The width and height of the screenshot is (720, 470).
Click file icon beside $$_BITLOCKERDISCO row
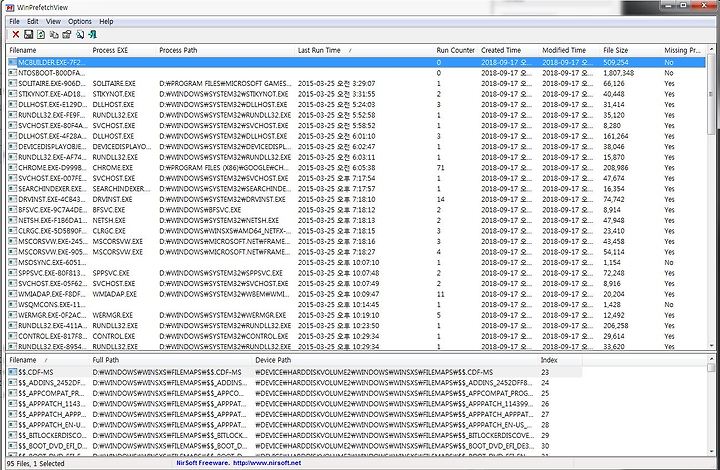click(x=13, y=435)
